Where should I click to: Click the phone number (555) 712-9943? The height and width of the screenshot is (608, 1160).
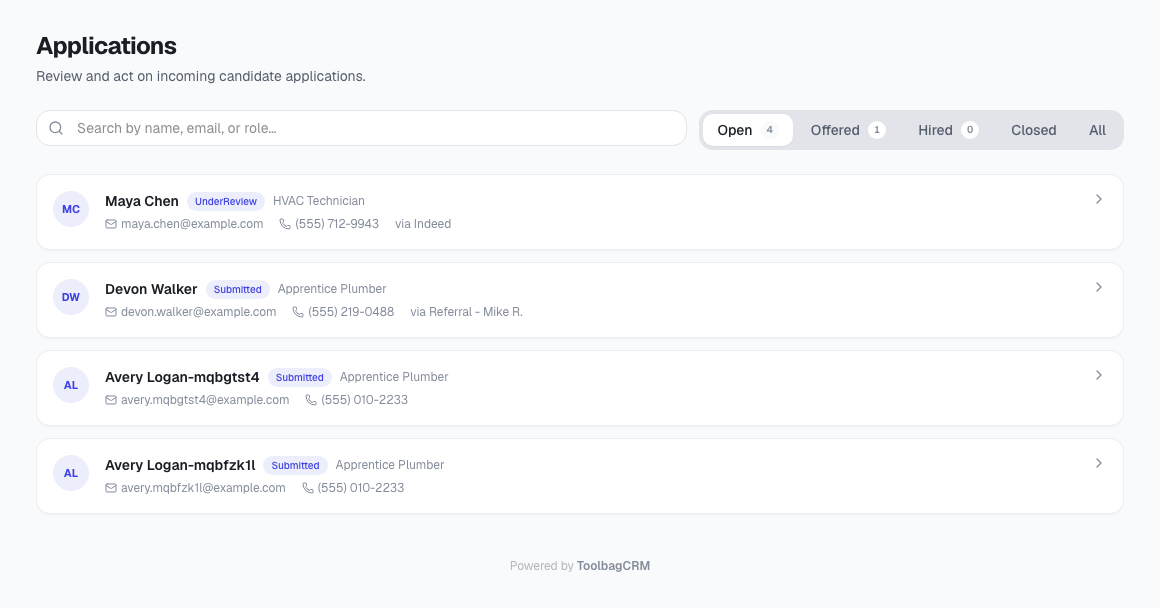pyautogui.click(x=337, y=224)
